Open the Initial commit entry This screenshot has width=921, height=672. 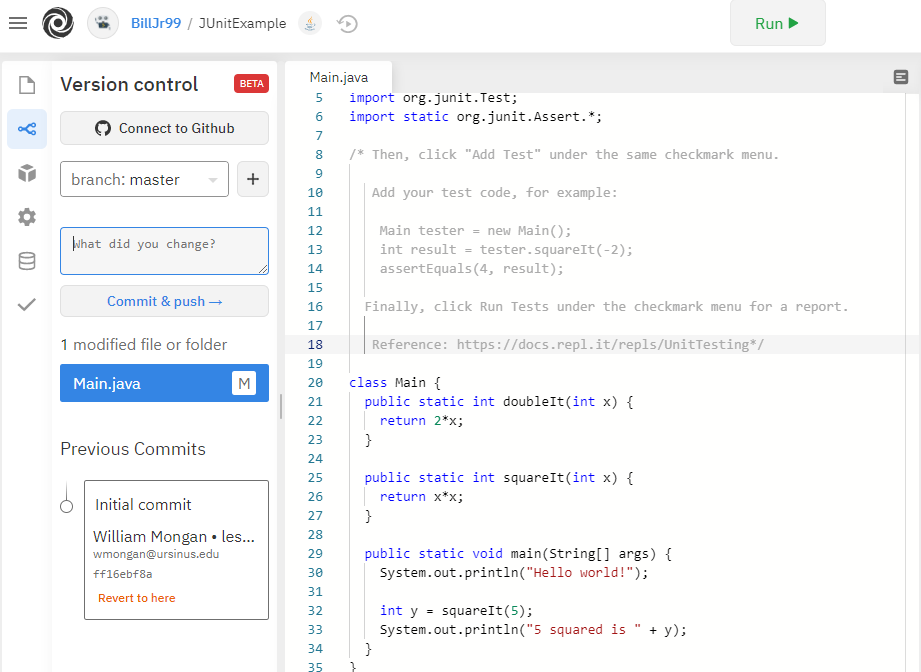(176, 550)
